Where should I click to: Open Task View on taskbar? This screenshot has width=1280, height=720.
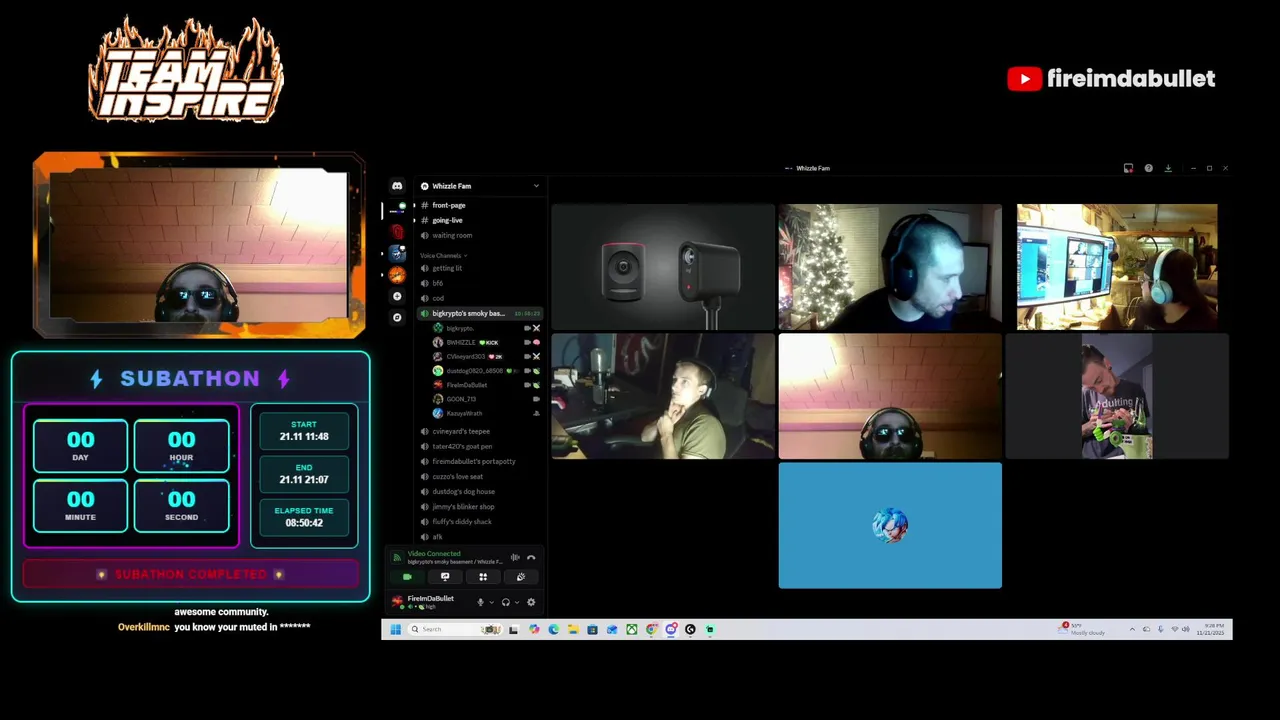(x=513, y=629)
